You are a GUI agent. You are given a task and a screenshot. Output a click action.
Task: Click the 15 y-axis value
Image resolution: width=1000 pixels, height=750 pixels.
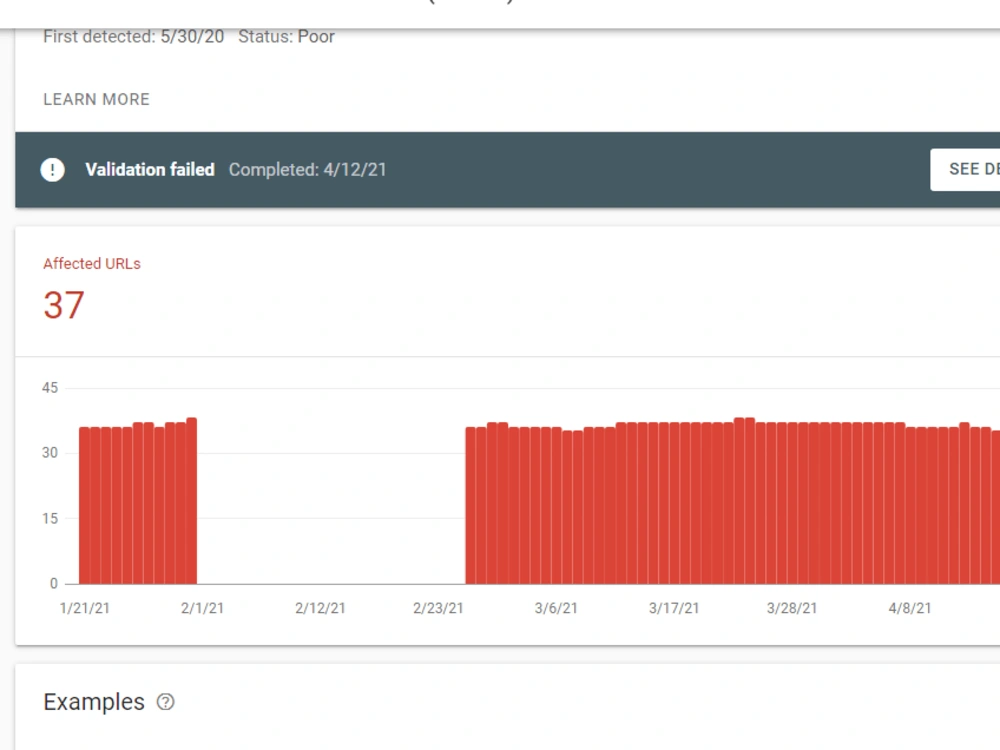(50, 518)
